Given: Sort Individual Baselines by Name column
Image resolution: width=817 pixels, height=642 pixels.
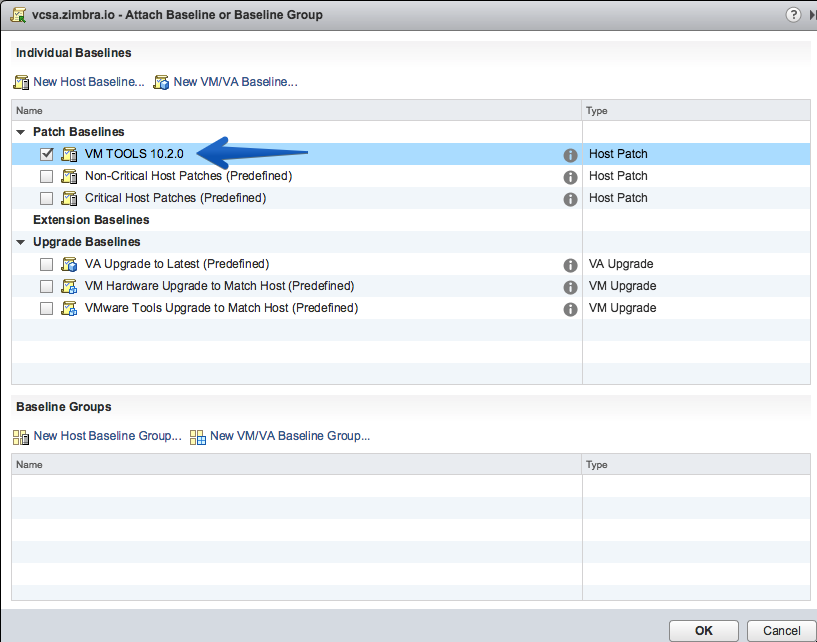Looking at the screenshot, I should (x=296, y=110).
